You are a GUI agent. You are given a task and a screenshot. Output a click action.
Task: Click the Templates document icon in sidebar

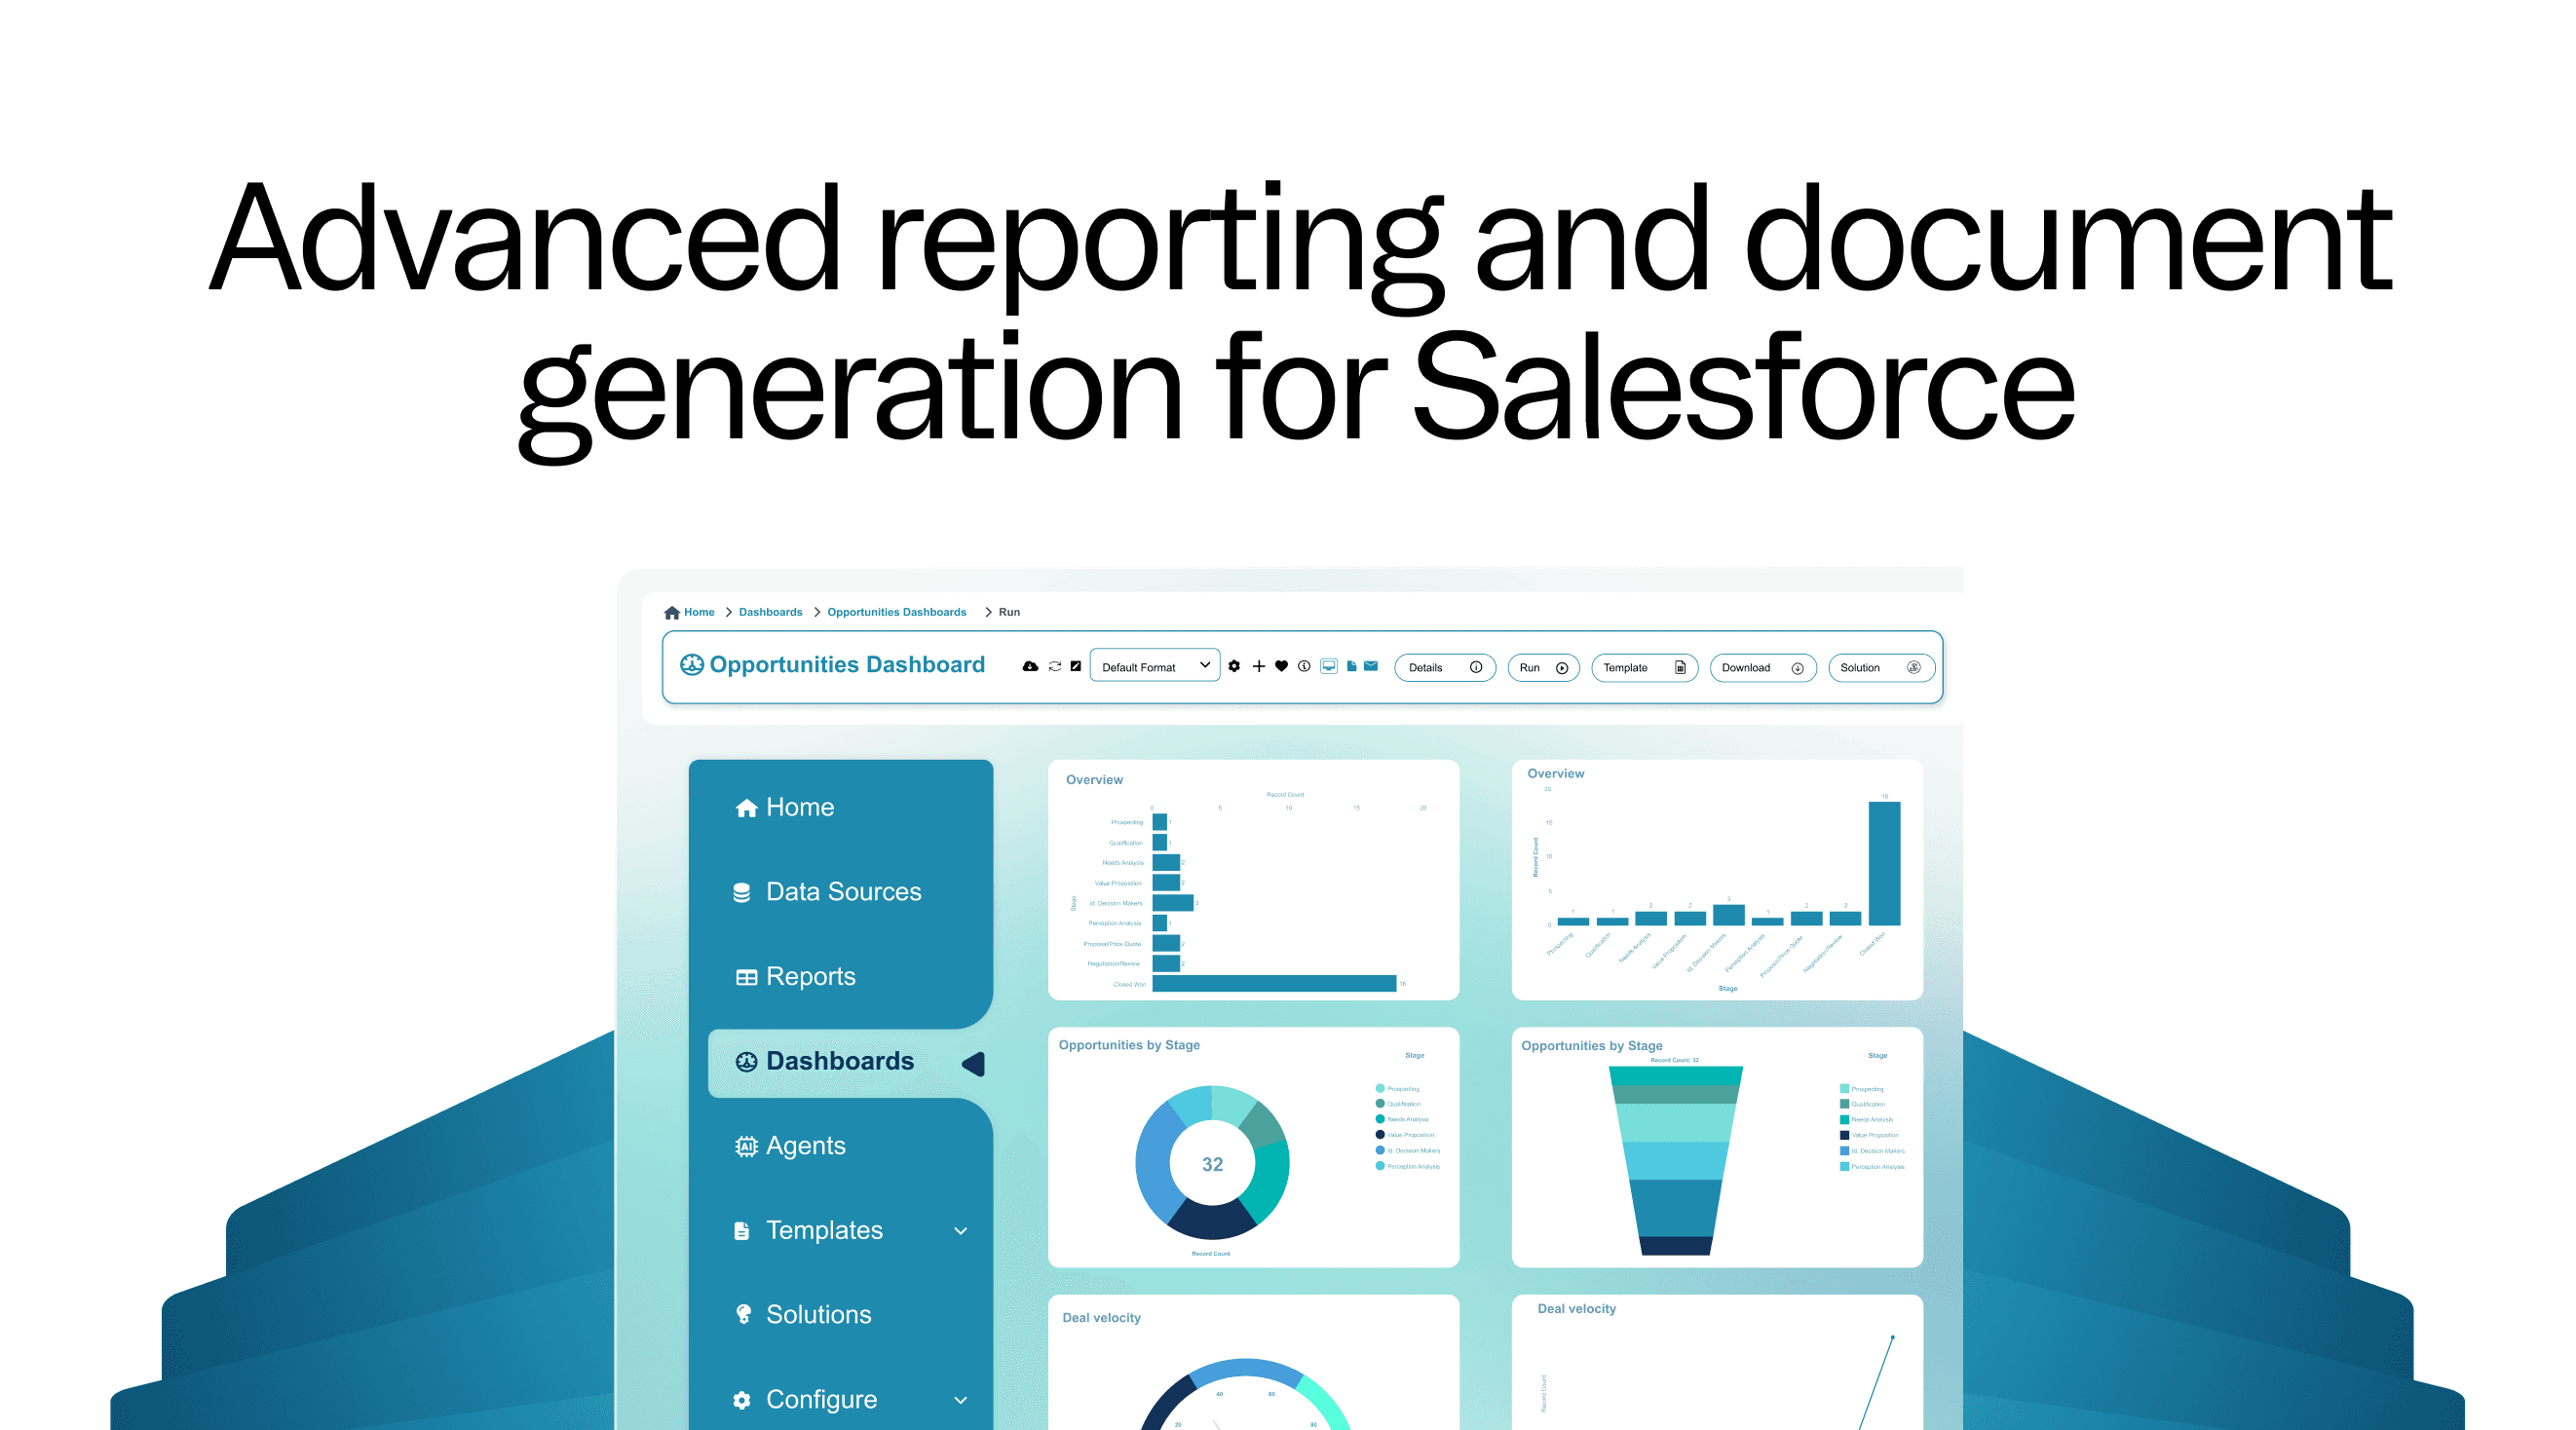pos(742,1231)
